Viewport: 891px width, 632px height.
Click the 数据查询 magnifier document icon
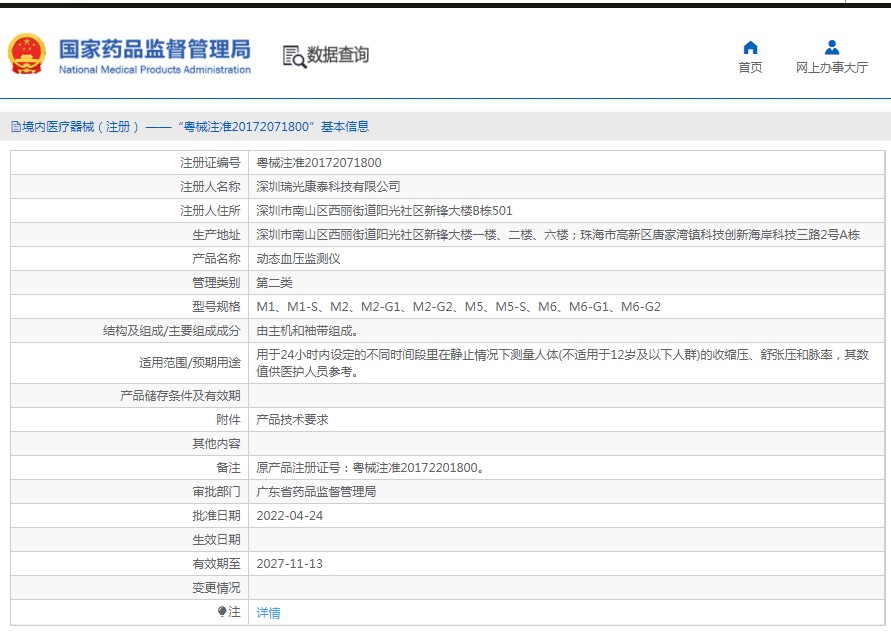tap(293, 56)
